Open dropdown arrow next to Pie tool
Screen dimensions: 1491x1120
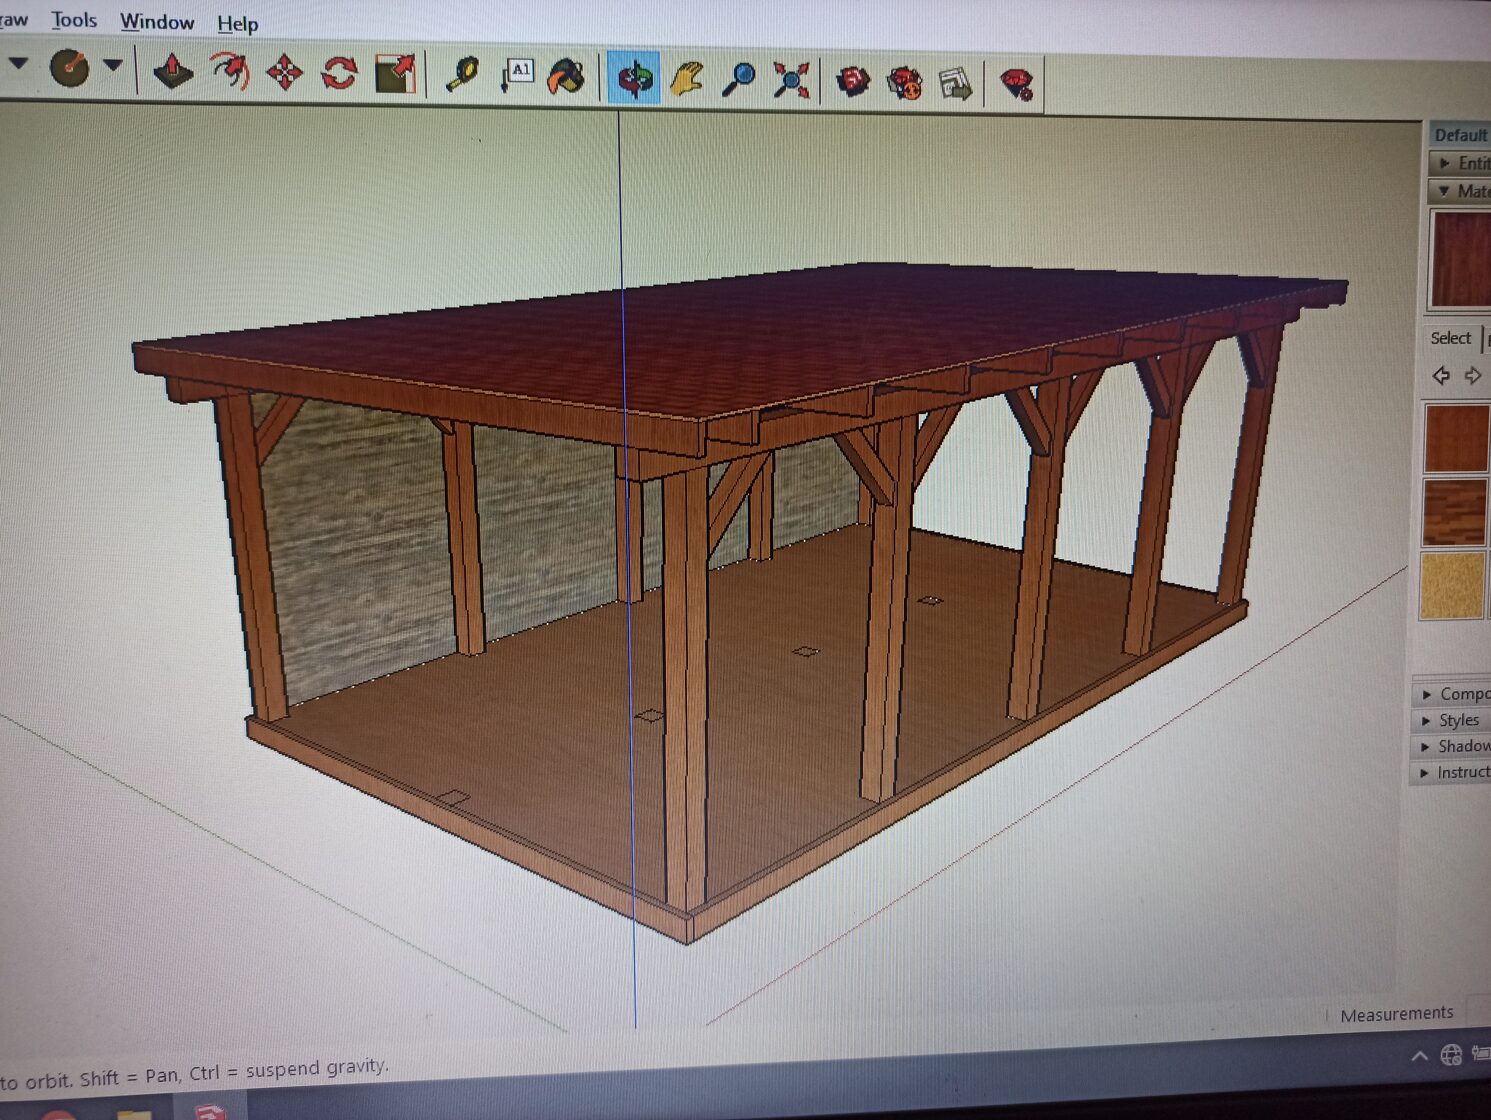coord(112,66)
